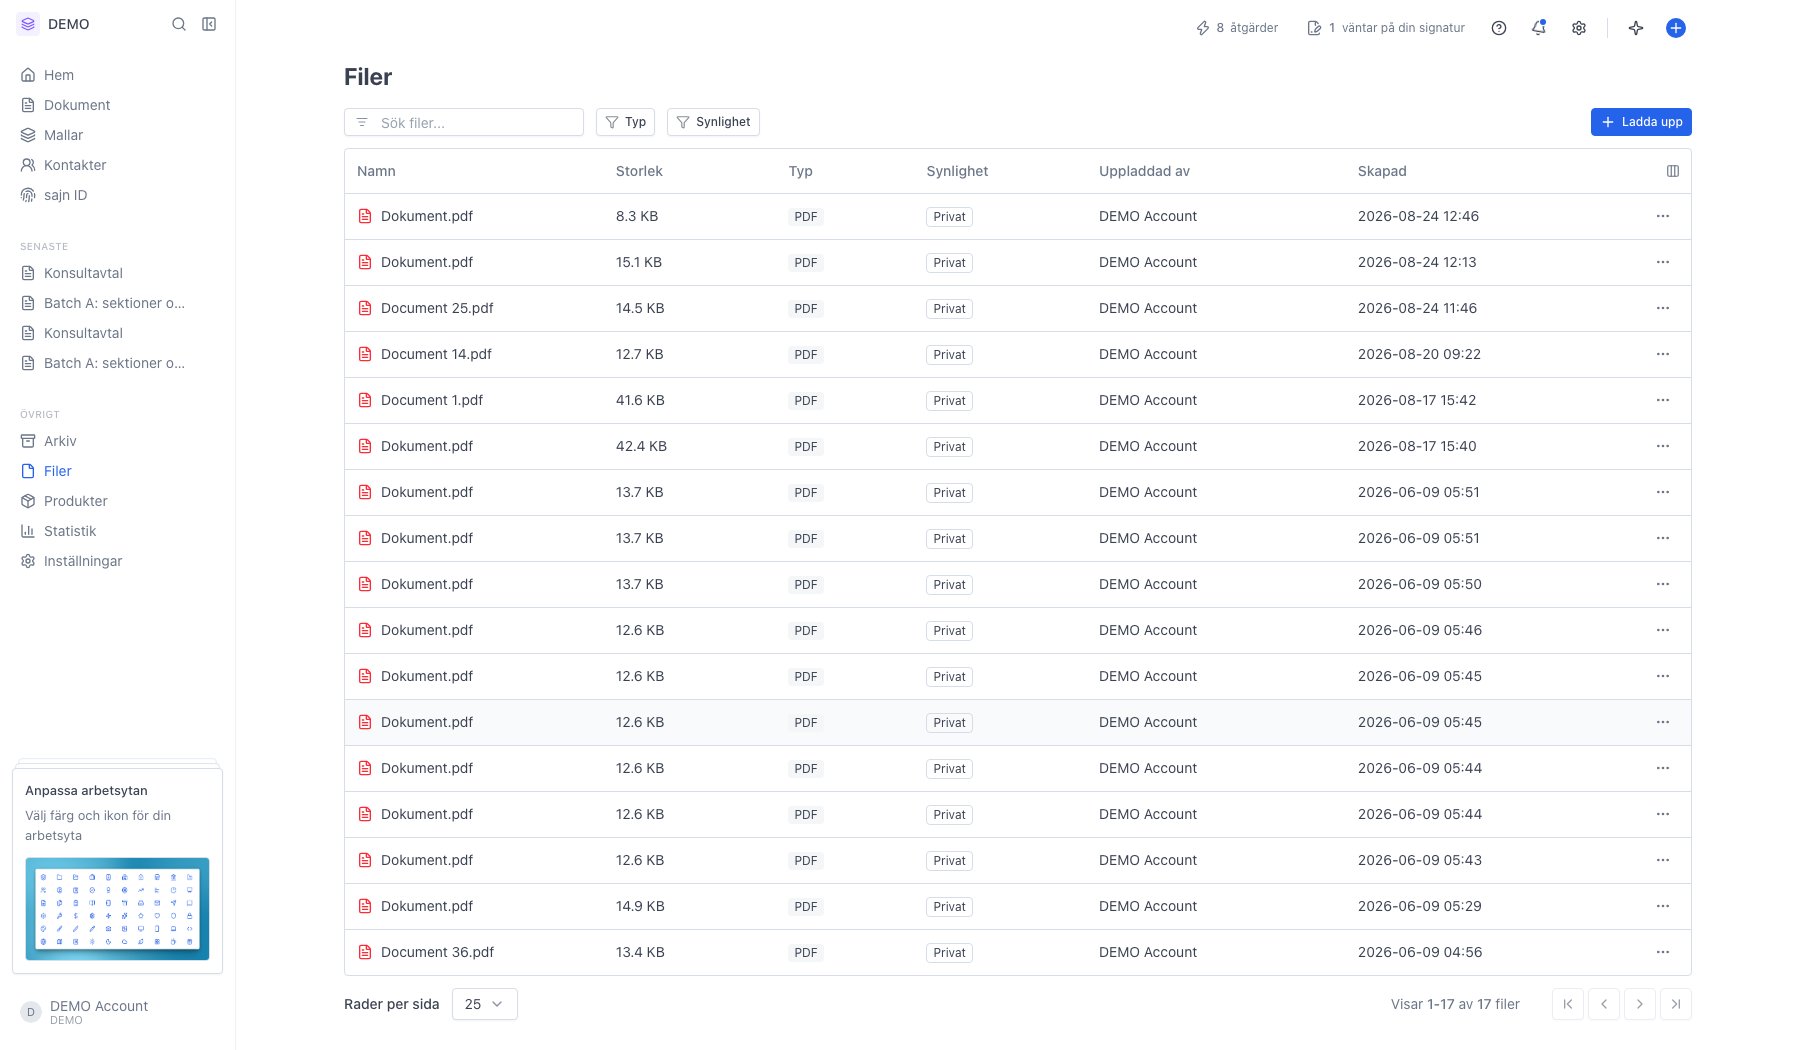Open 8 åtgärder link
The width and height of the screenshot is (1800, 1050).
point(1237,28)
